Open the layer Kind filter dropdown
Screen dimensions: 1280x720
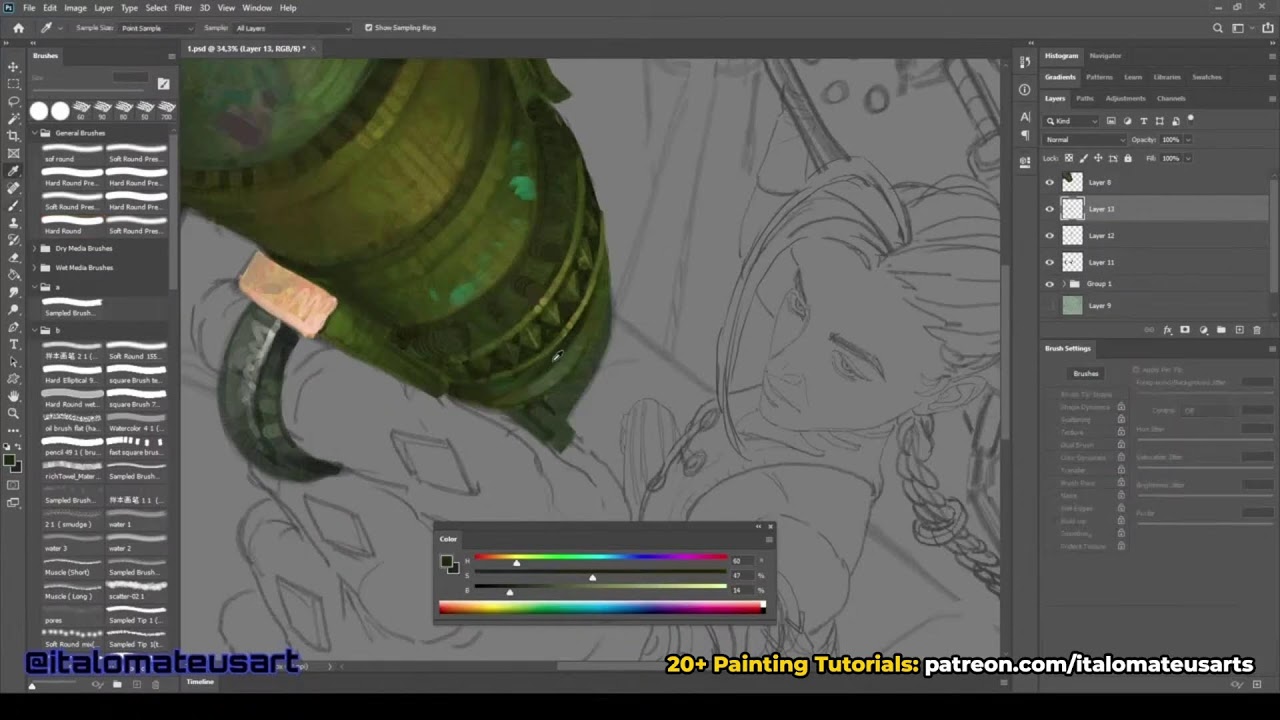click(x=1072, y=121)
